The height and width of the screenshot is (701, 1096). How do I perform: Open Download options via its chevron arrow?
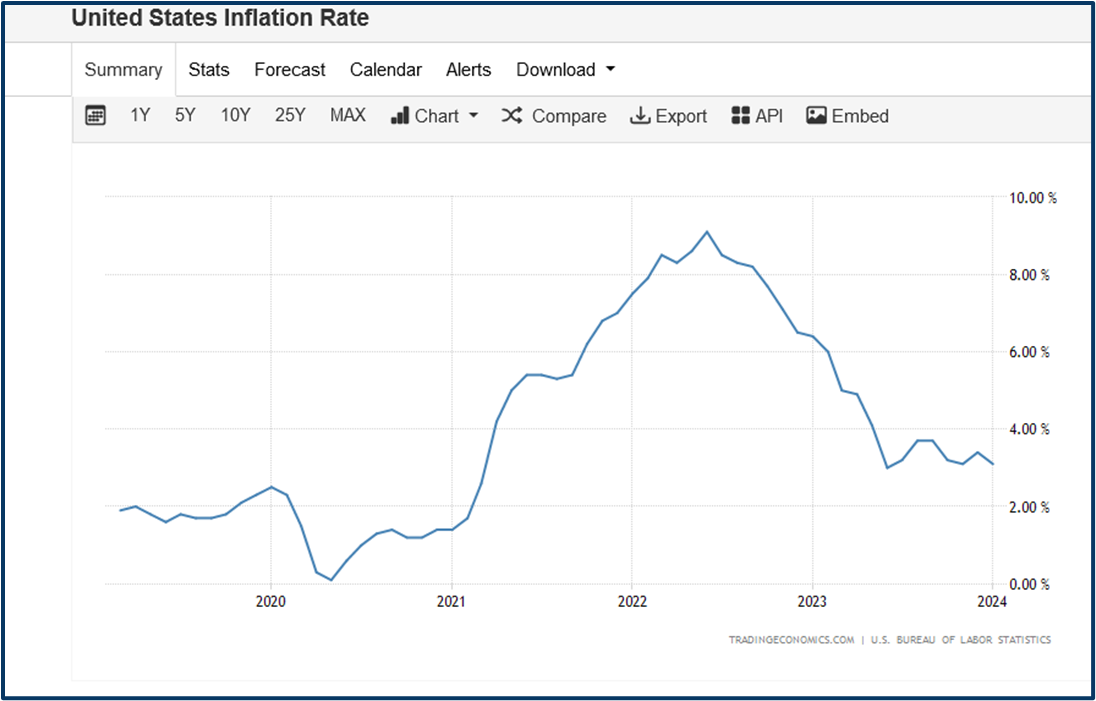tap(611, 69)
